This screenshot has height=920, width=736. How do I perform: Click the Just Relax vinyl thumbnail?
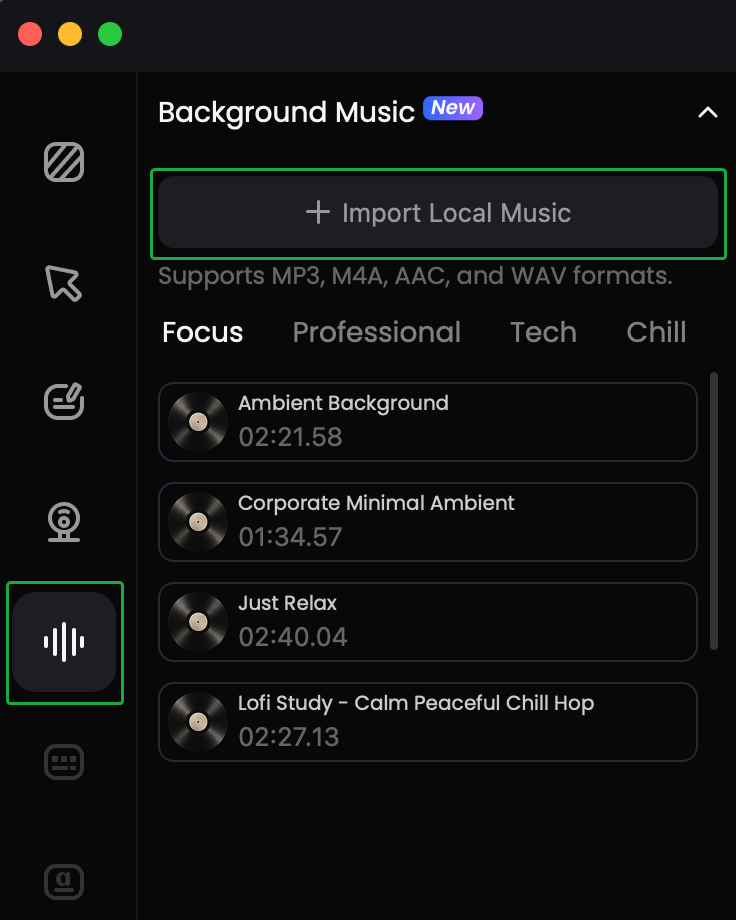[198, 621]
